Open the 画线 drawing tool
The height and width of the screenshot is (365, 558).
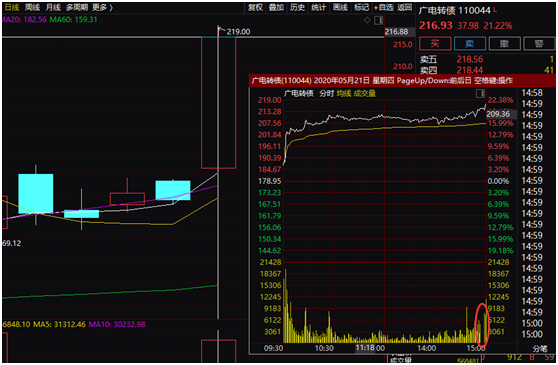pos(340,7)
